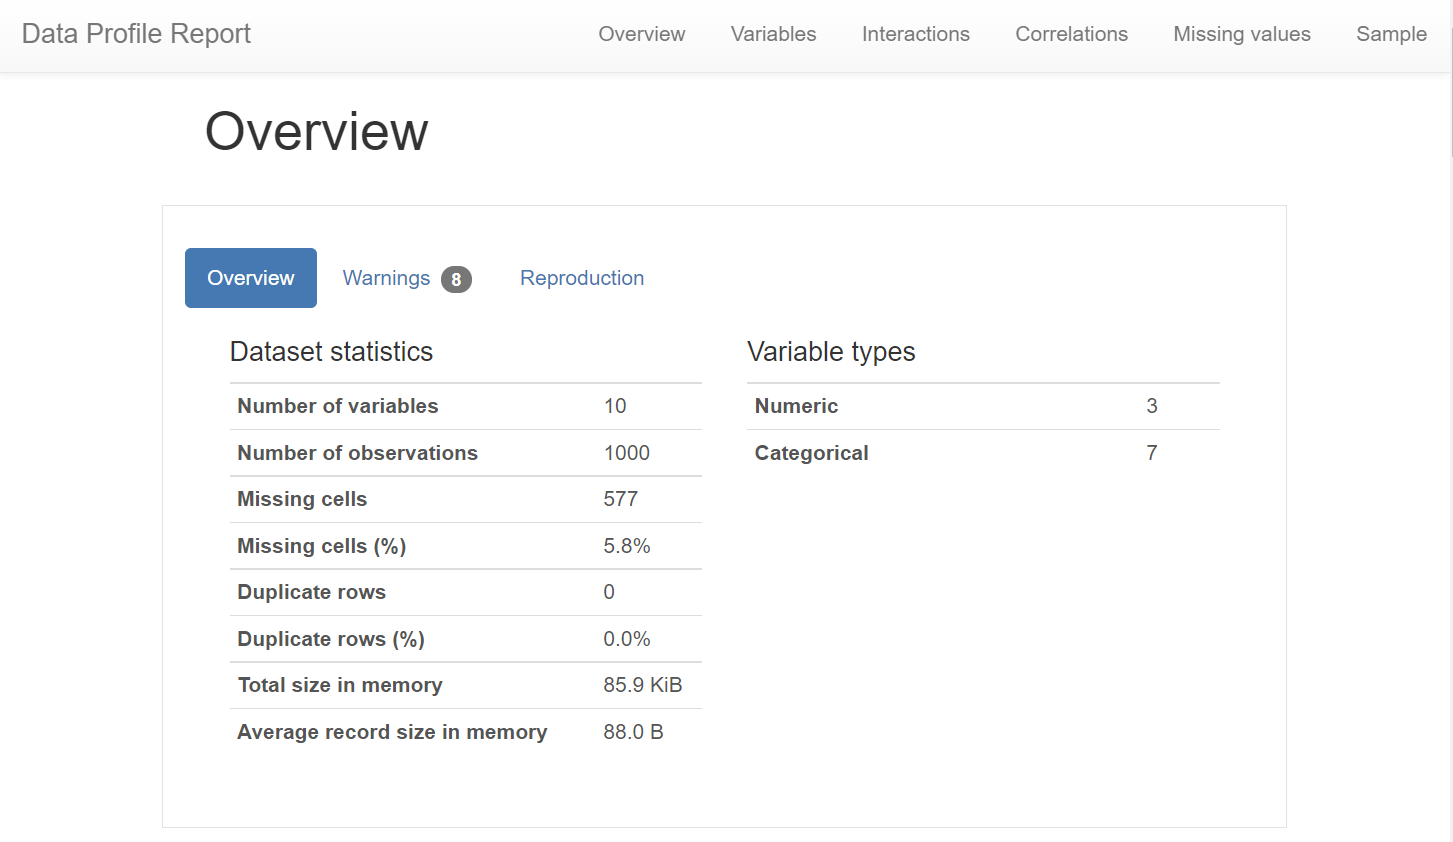Select the 88.0 B record size value
Image resolution: width=1453 pixels, height=842 pixels.
click(633, 732)
